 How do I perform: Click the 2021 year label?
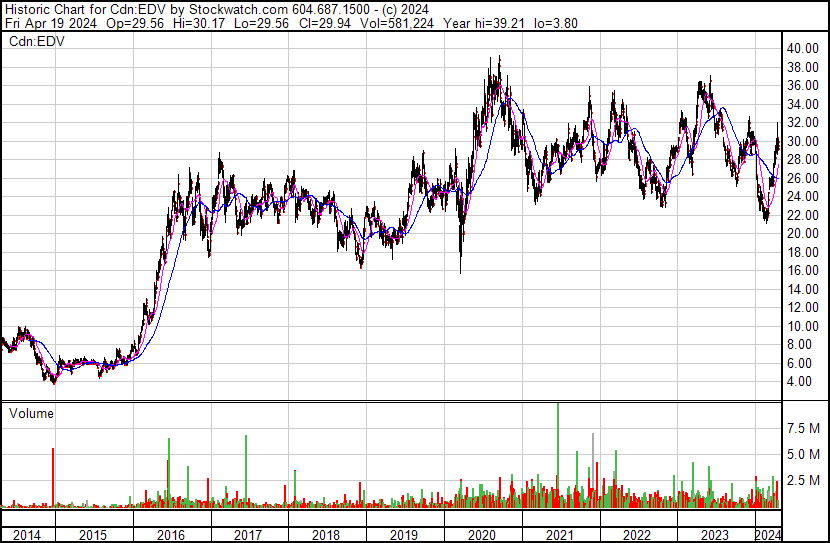tap(559, 535)
